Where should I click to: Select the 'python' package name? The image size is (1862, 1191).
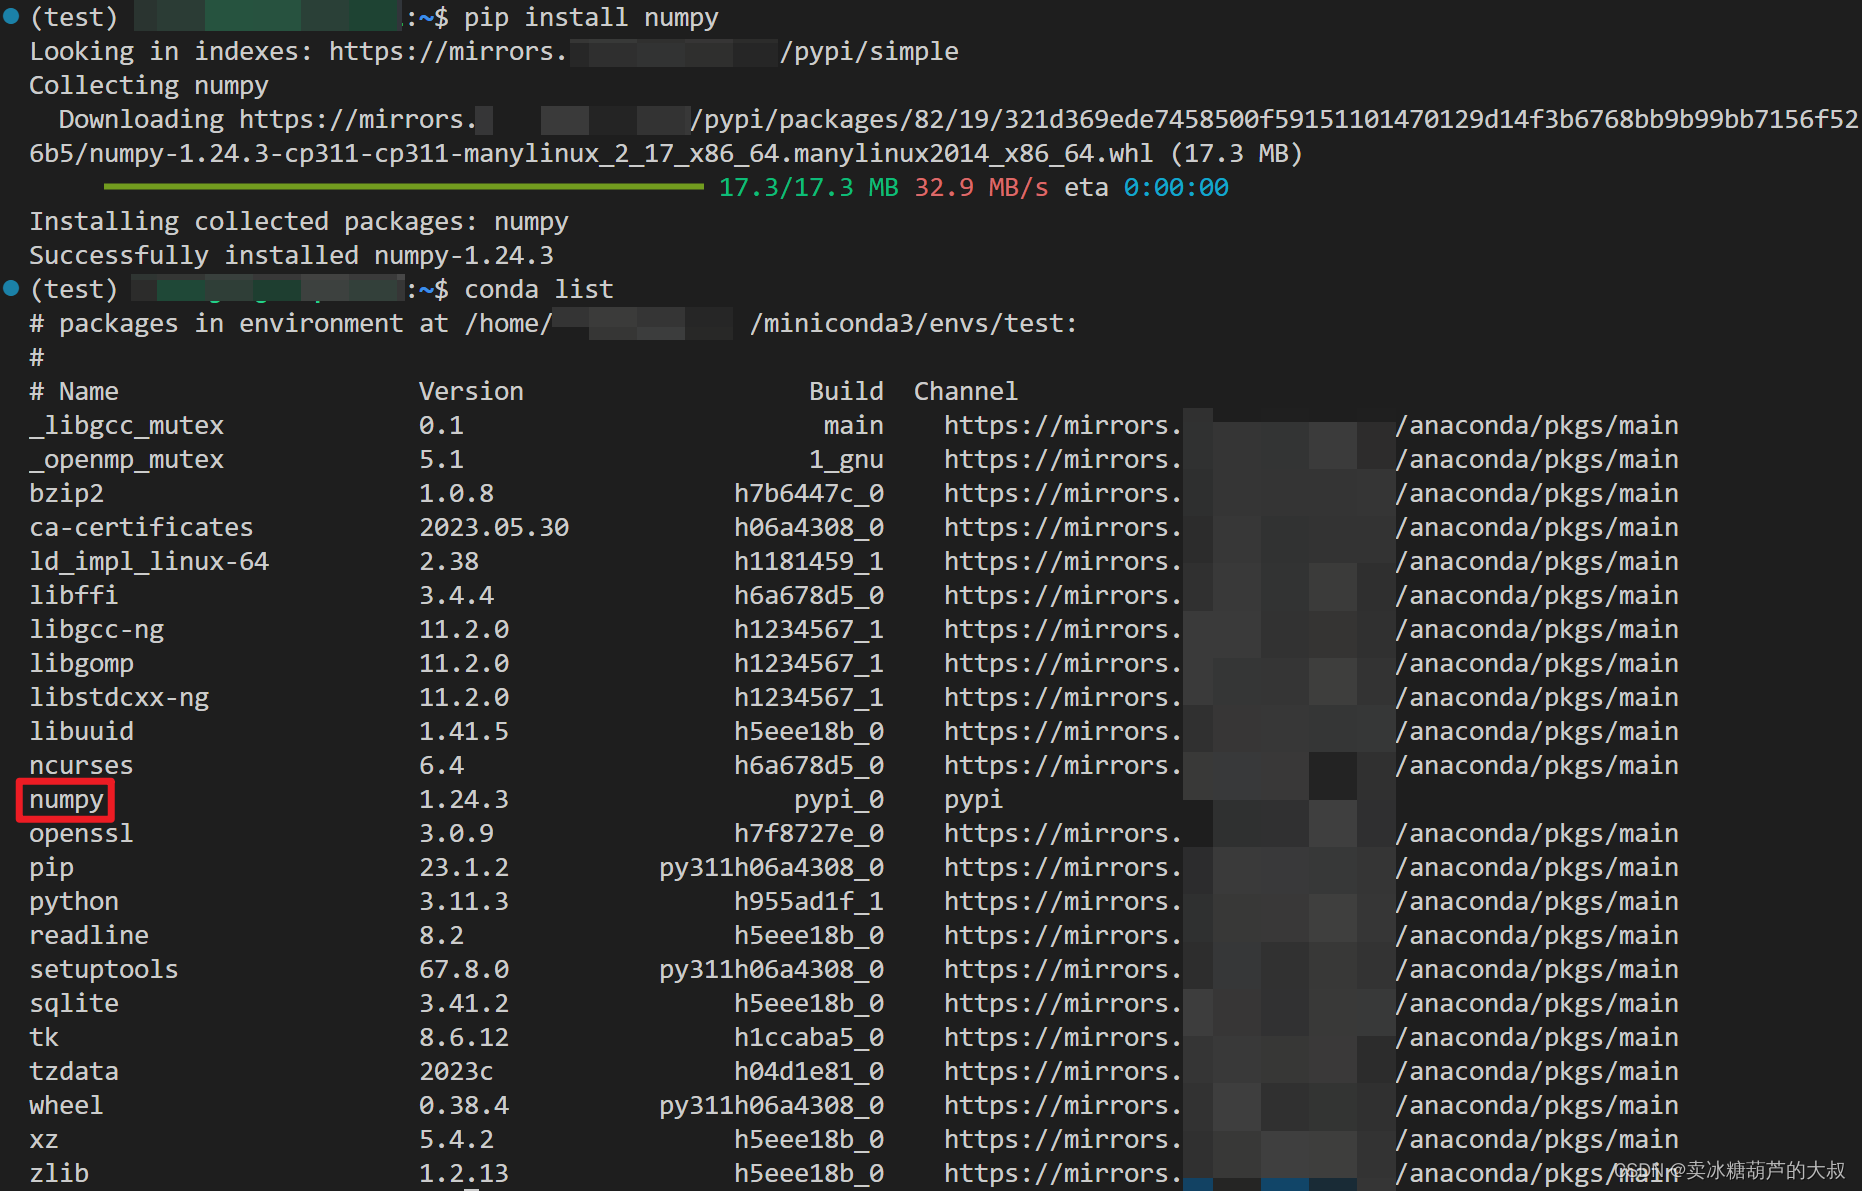click(74, 902)
